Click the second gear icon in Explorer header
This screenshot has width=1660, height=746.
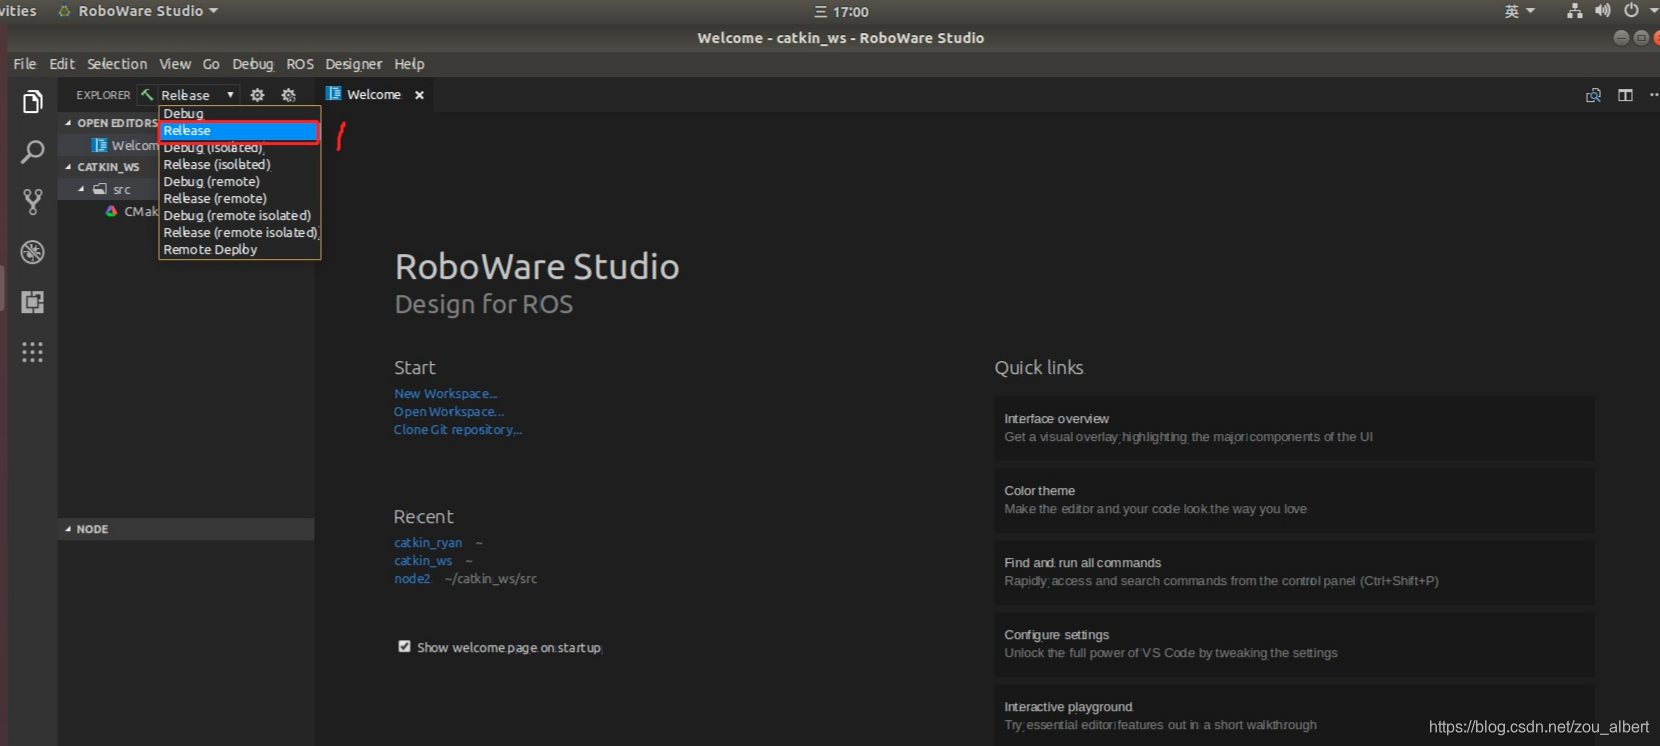pos(289,95)
